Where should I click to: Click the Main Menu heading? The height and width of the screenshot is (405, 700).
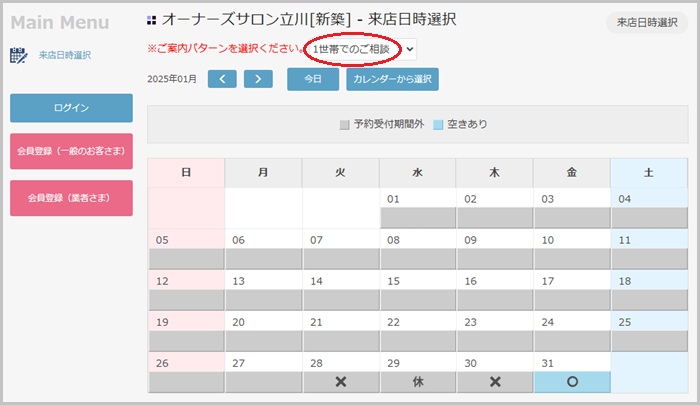60,22
